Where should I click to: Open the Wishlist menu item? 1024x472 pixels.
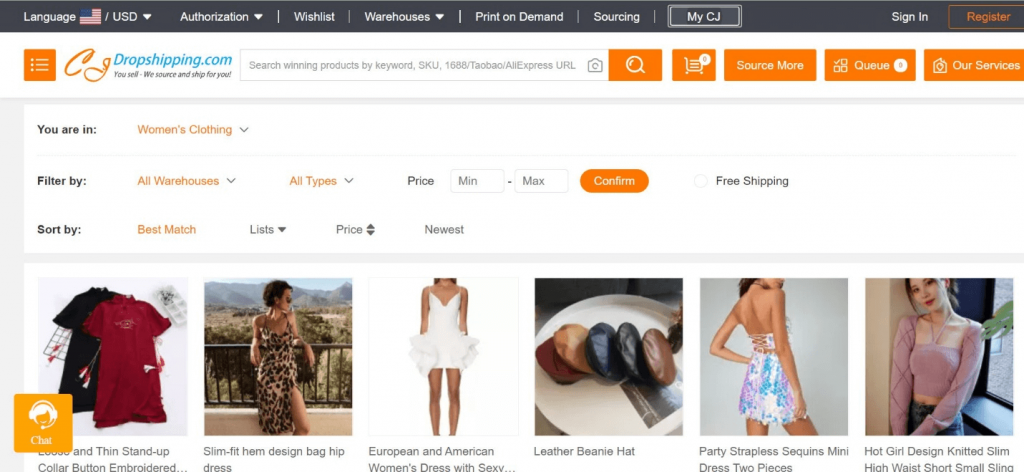(x=314, y=17)
